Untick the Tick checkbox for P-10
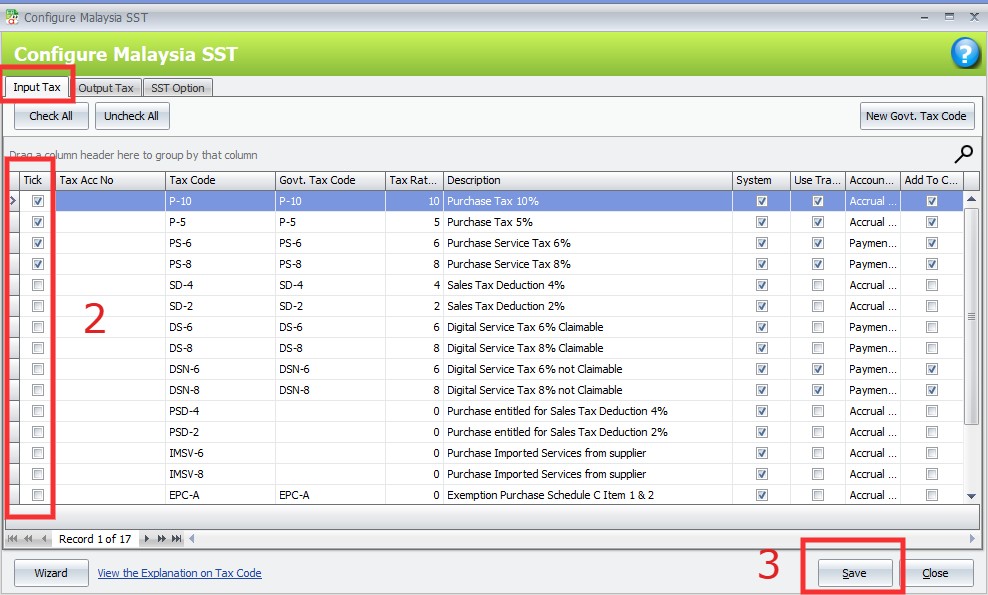The height and width of the screenshot is (595, 988). [38, 201]
